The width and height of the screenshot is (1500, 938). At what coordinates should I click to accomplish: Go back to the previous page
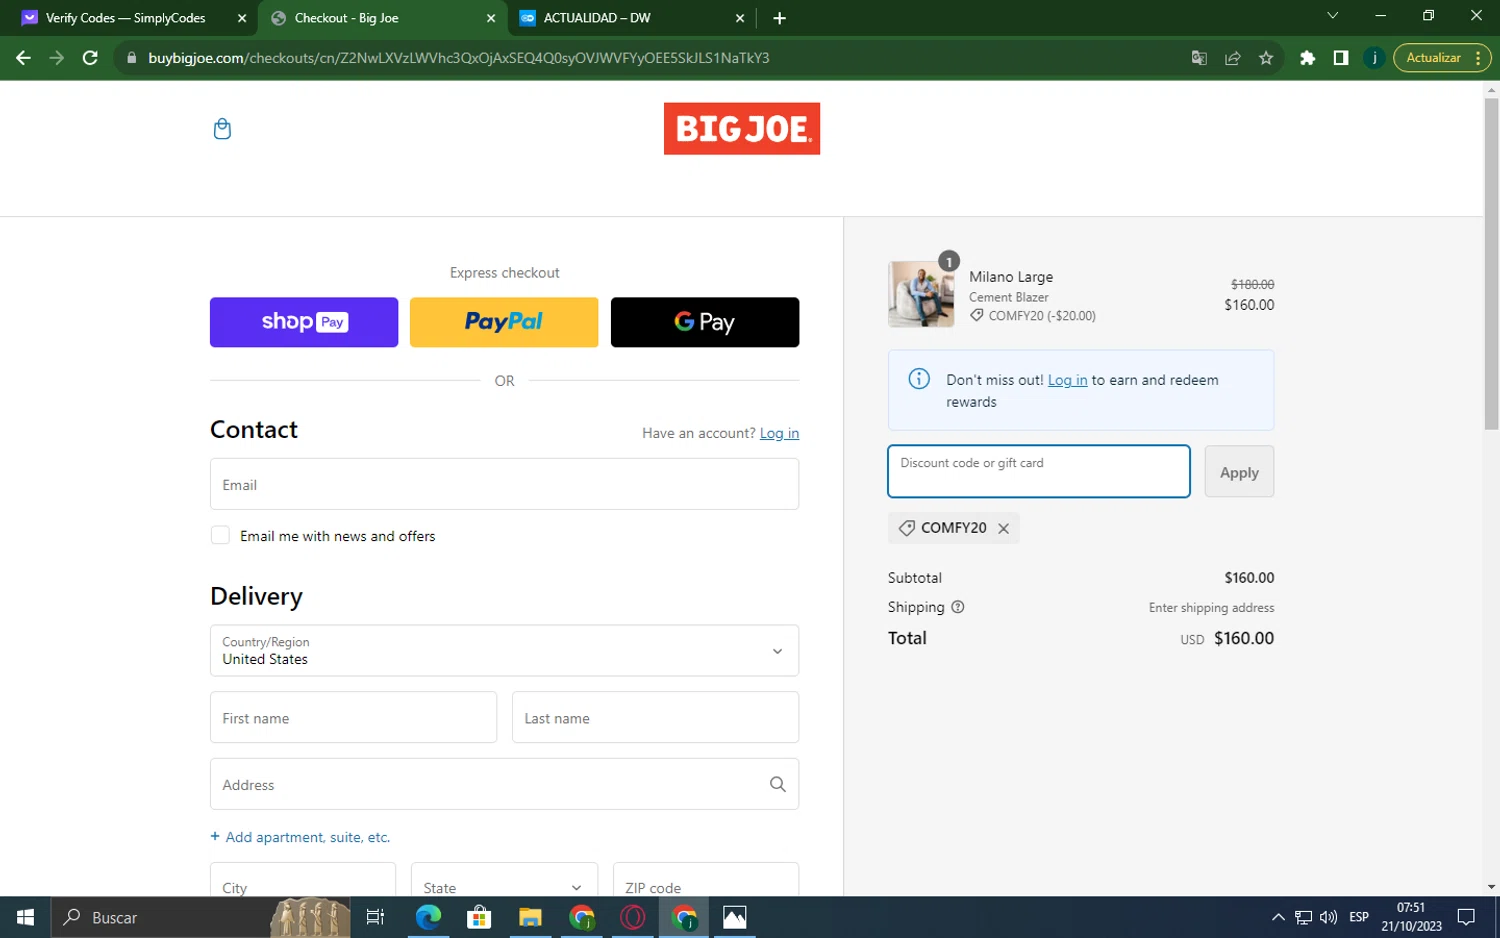23,58
